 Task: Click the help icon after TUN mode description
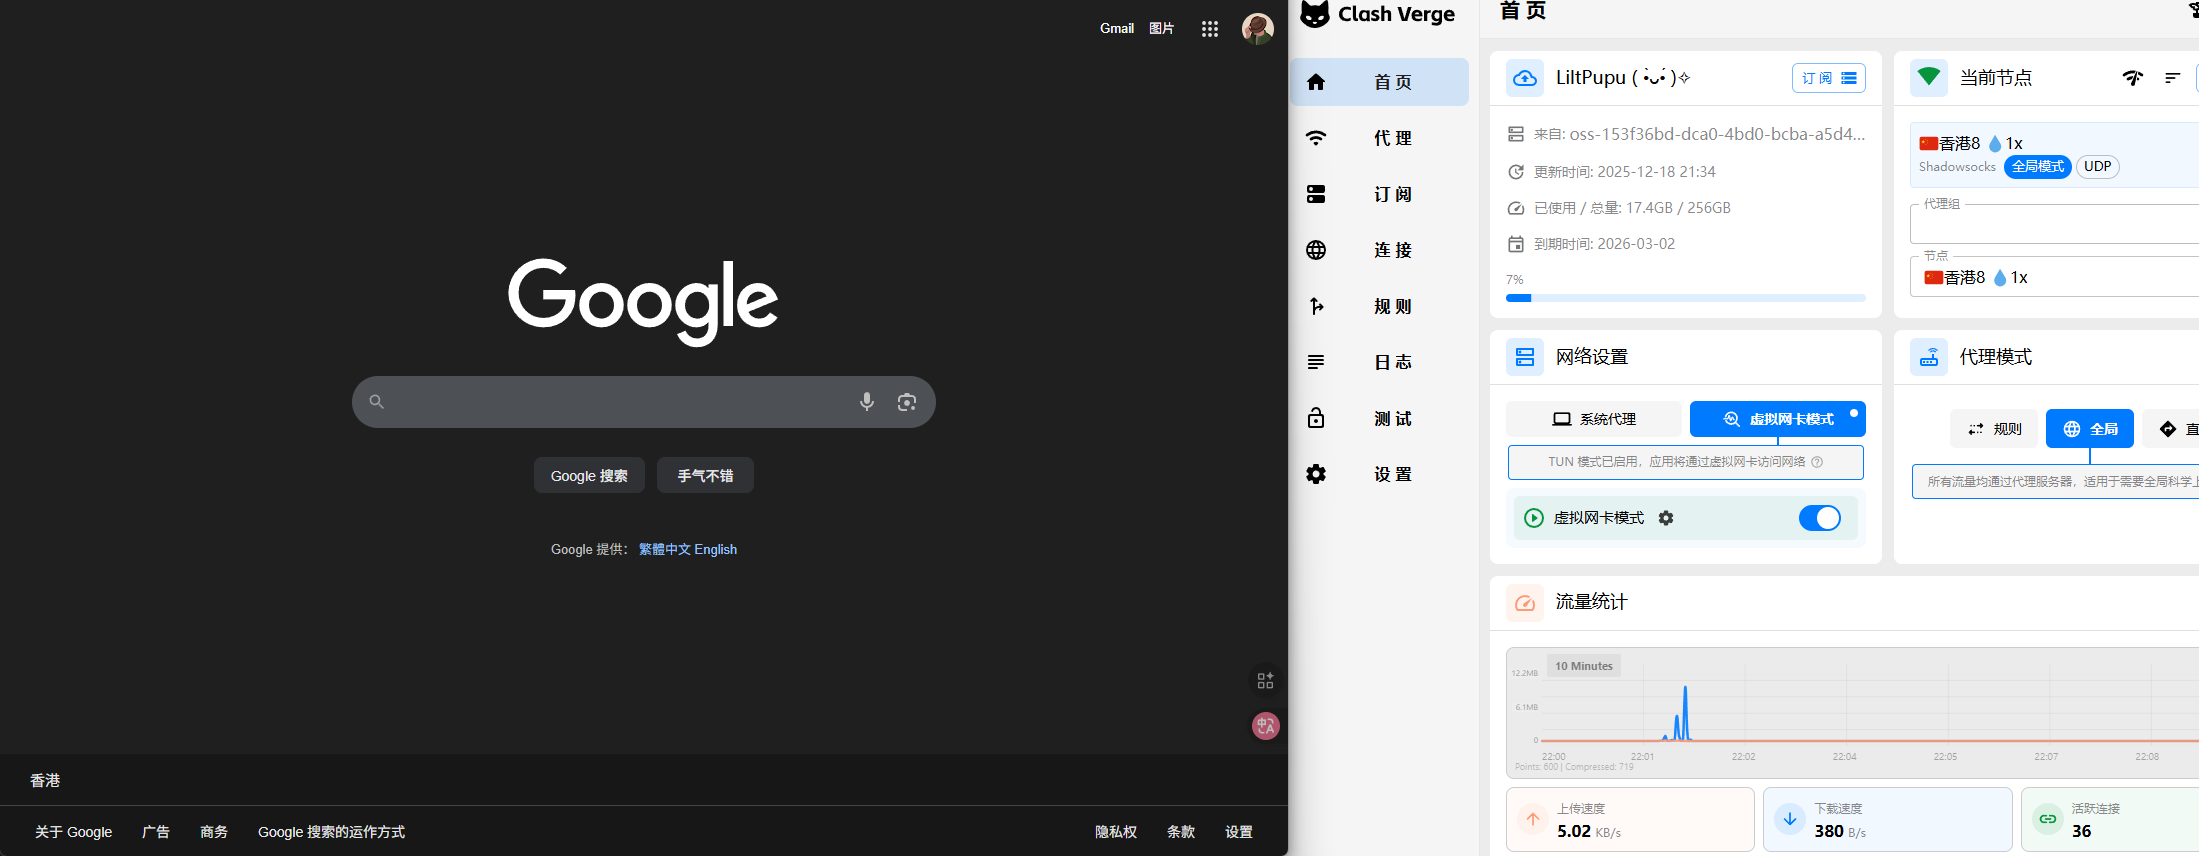click(x=1817, y=462)
